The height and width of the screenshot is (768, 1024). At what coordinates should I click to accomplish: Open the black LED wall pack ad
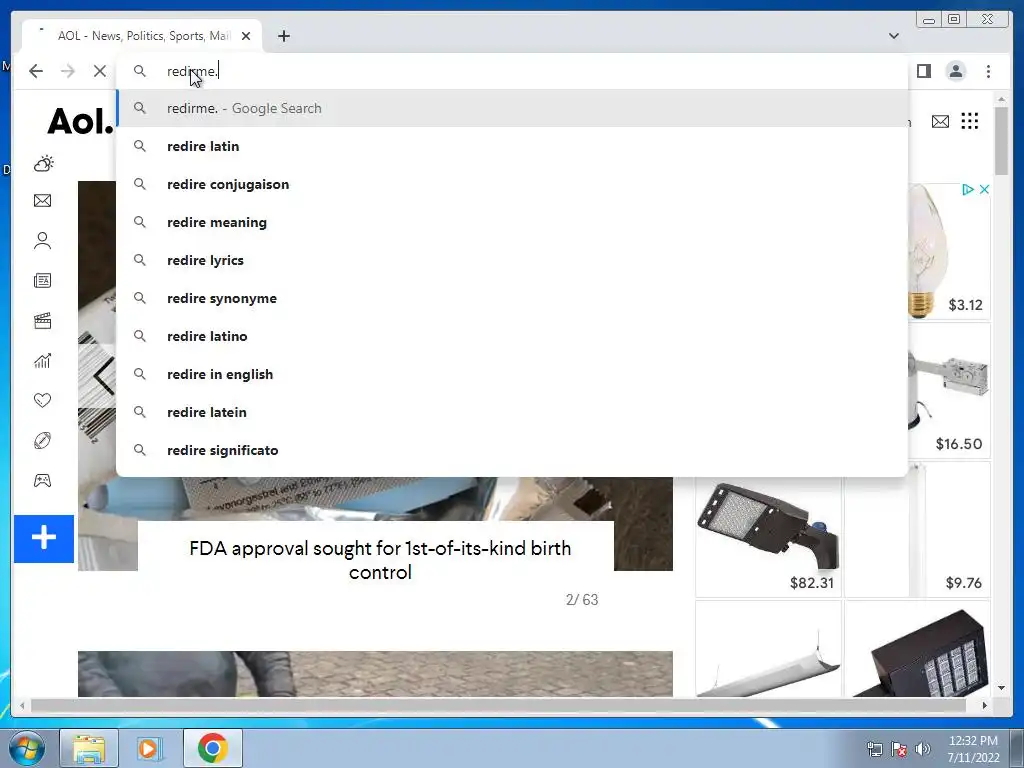tap(917, 648)
